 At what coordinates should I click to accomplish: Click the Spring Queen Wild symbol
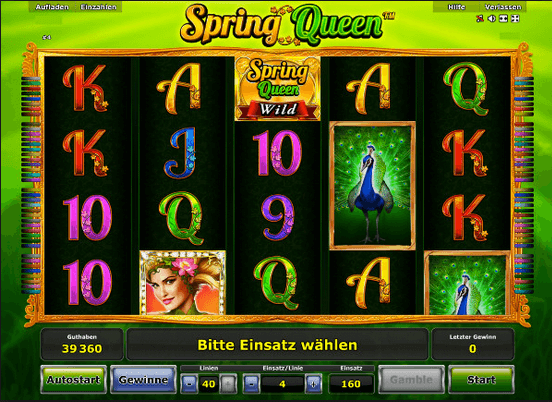pos(278,89)
